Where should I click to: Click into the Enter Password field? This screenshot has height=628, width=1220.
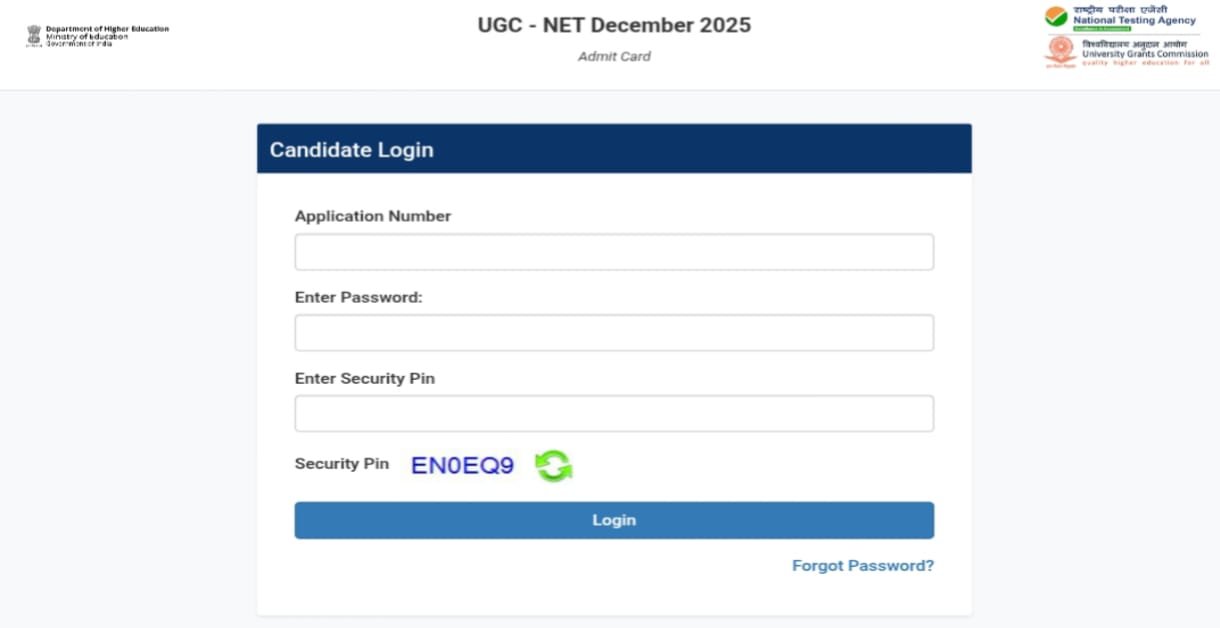pyautogui.click(x=614, y=333)
